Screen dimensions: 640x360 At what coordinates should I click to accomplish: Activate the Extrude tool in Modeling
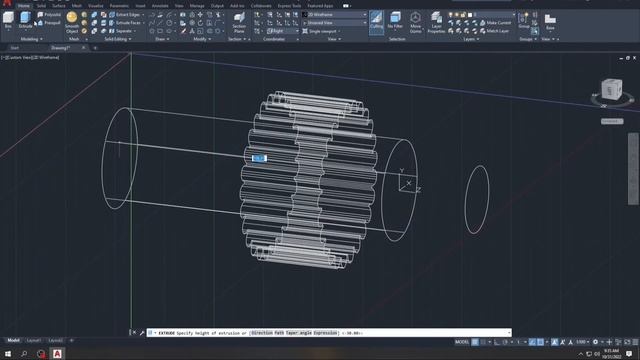tap(25, 20)
